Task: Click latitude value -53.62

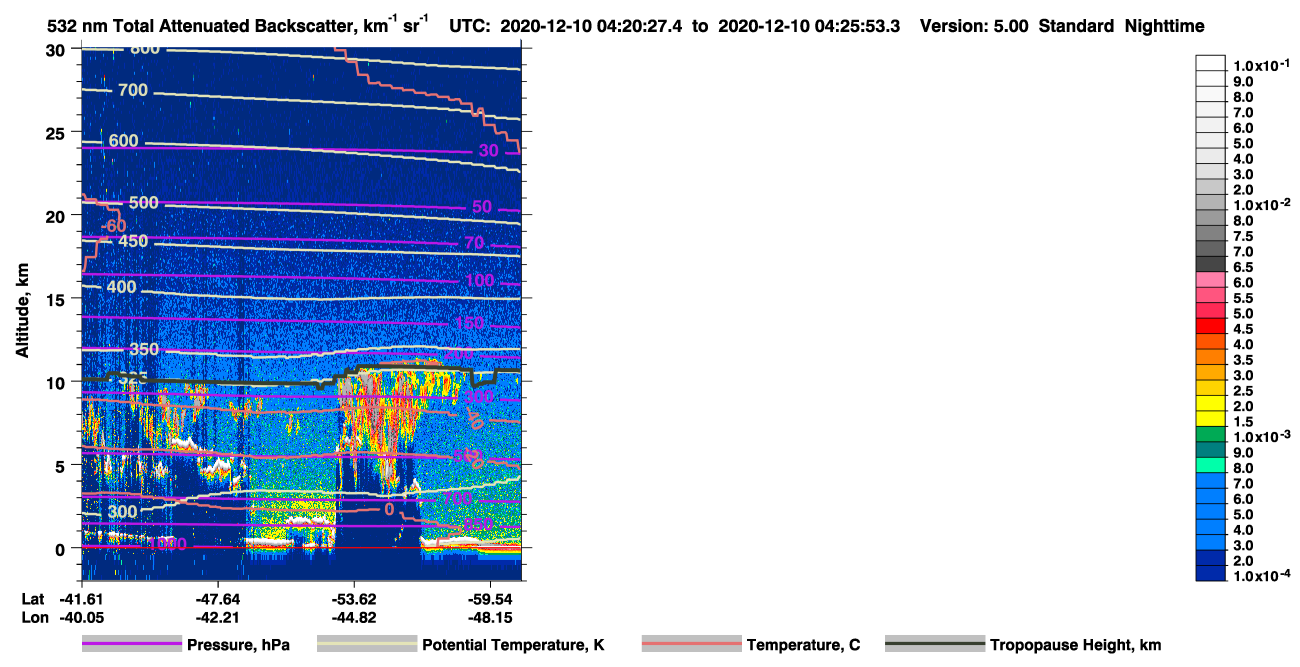Action: pyautogui.click(x=353, y=599)
